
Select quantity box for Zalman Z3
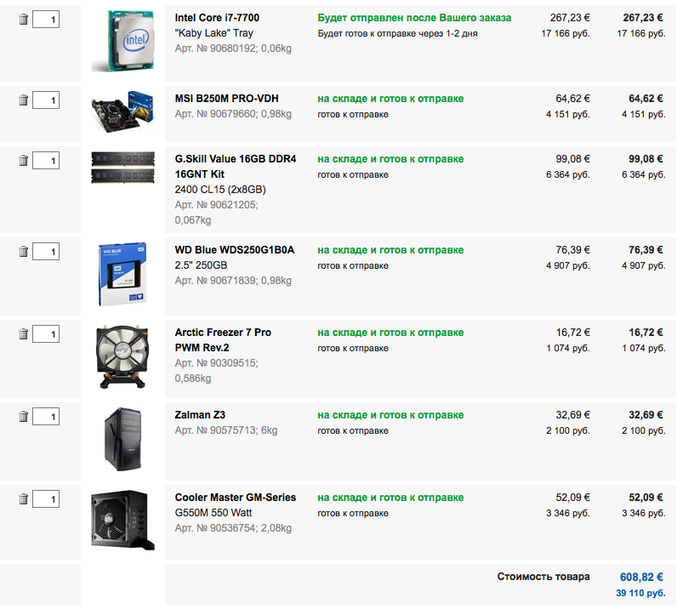[x=46, y=417]
